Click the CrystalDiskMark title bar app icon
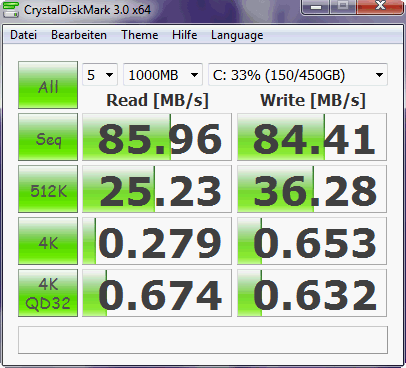 (11, 9)
